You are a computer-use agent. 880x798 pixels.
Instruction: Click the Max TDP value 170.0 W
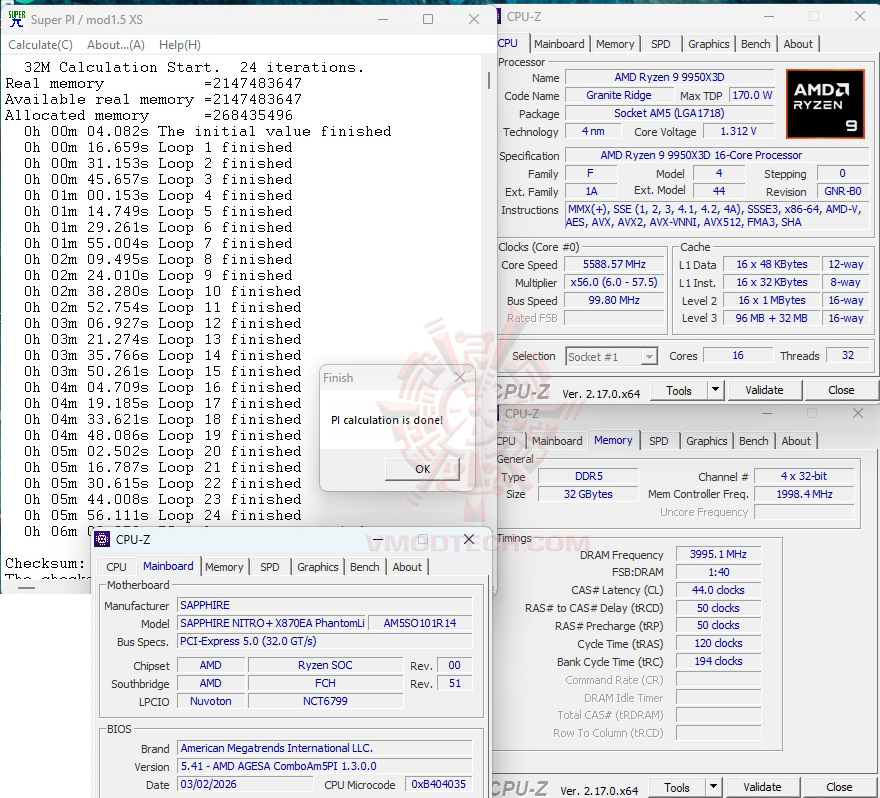[x=752, y=95]
